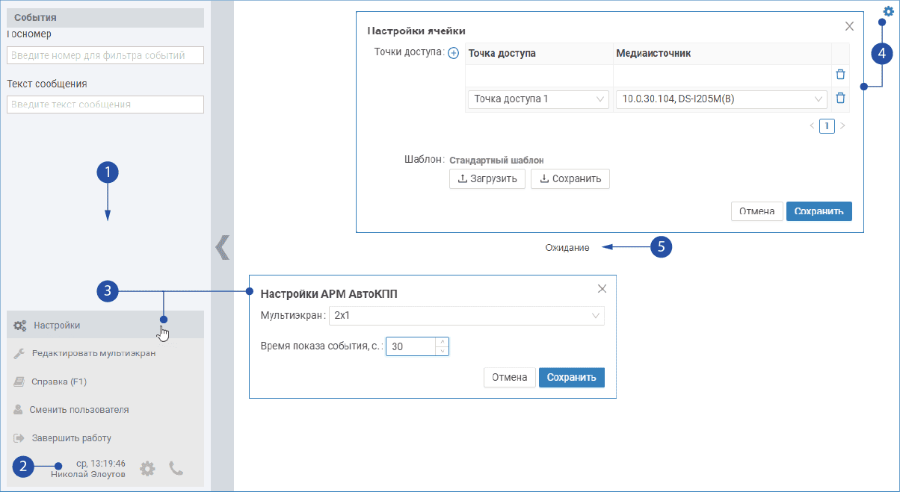Image resolution: width=900 pixels, height=492 pixels.
Task: Delete the Точка доступа 1 row
Action: coord(840,98)
